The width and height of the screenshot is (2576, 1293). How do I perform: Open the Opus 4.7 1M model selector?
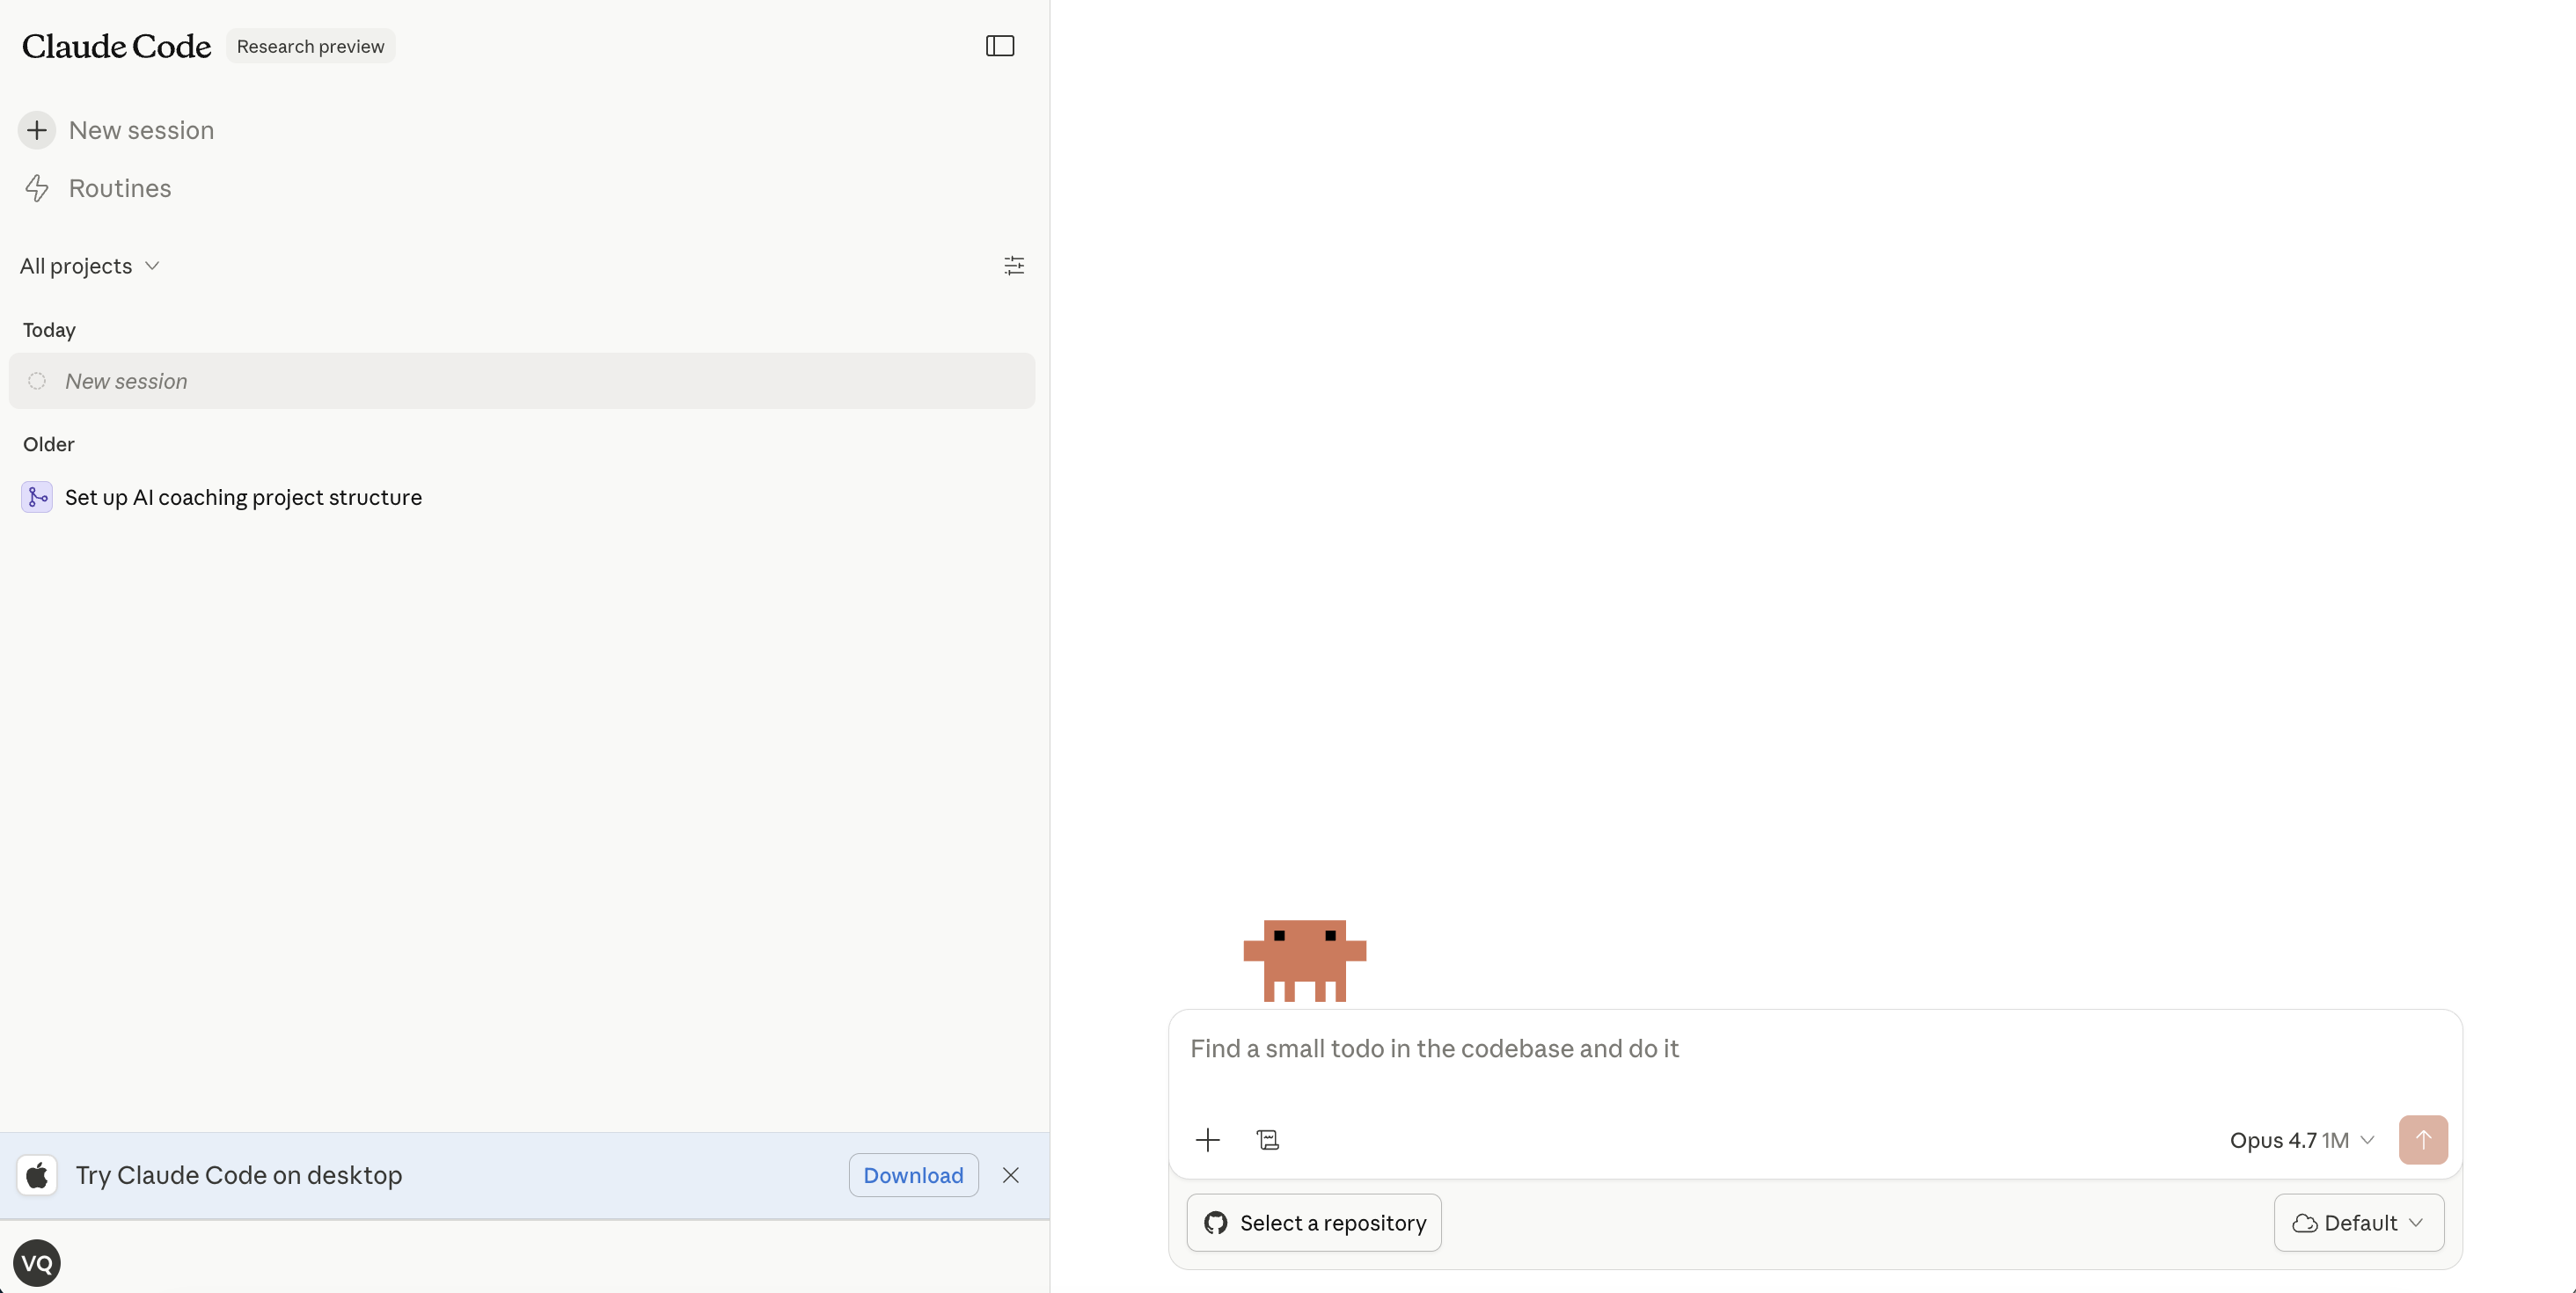coord(2300,1140)
